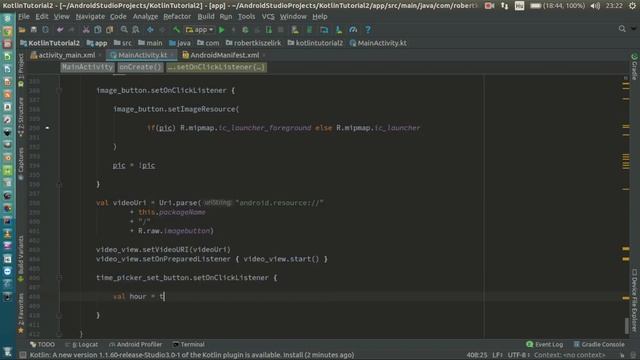Click the robertkiszelirk breadcrumb folder
Viewport: 640px width, 360px height.
point(253,43)
